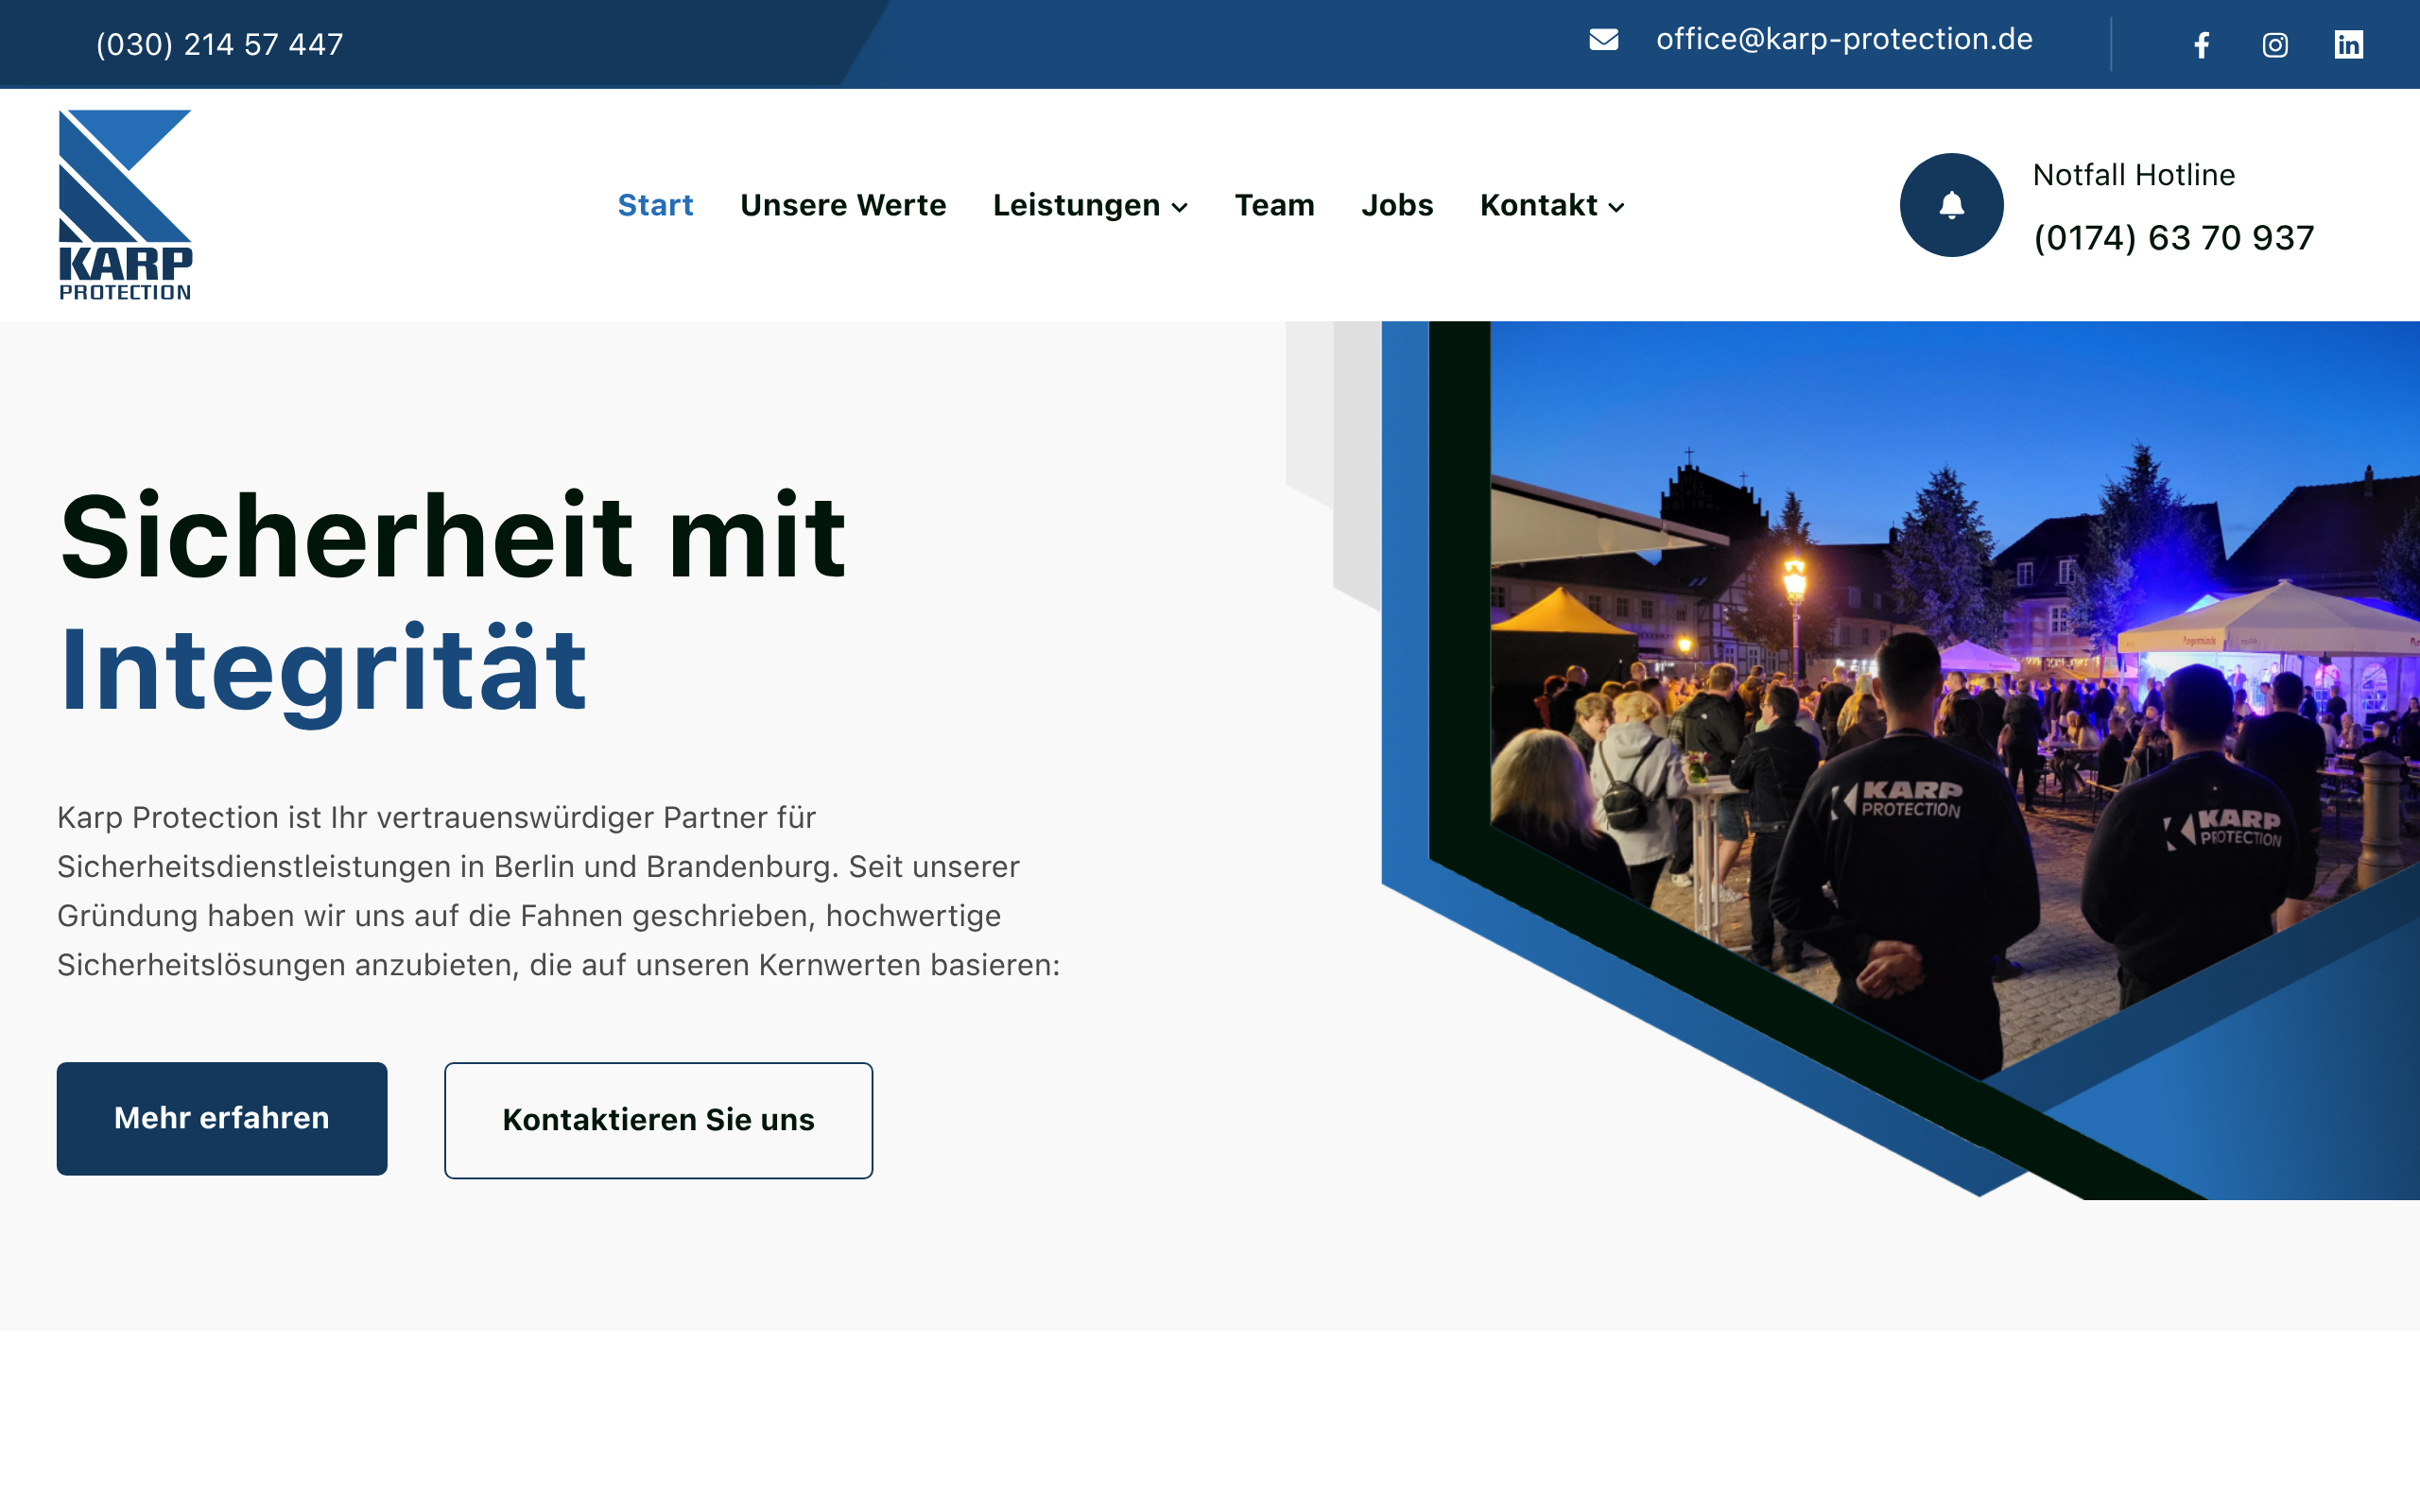Viewport: 2420px width, 1512px height.
Task: Open the Facebook icon link
Action: pyautogui.click(x=2201, y=45)
